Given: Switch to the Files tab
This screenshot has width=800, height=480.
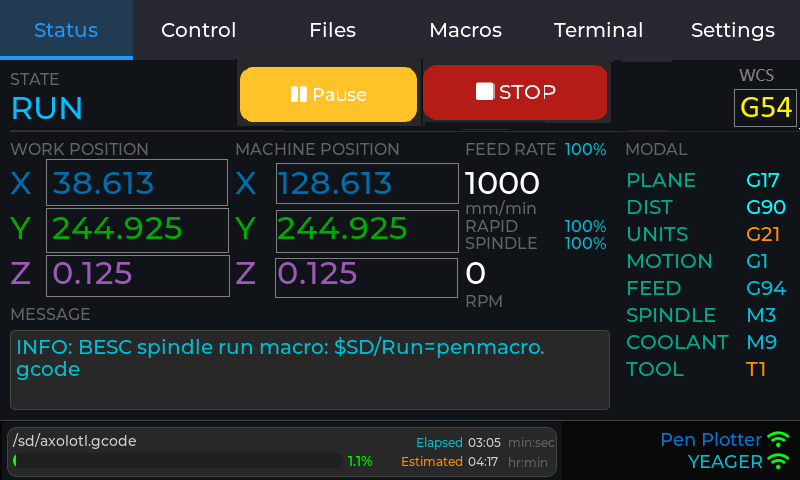Looking at the screenshot, I should 332,30.
